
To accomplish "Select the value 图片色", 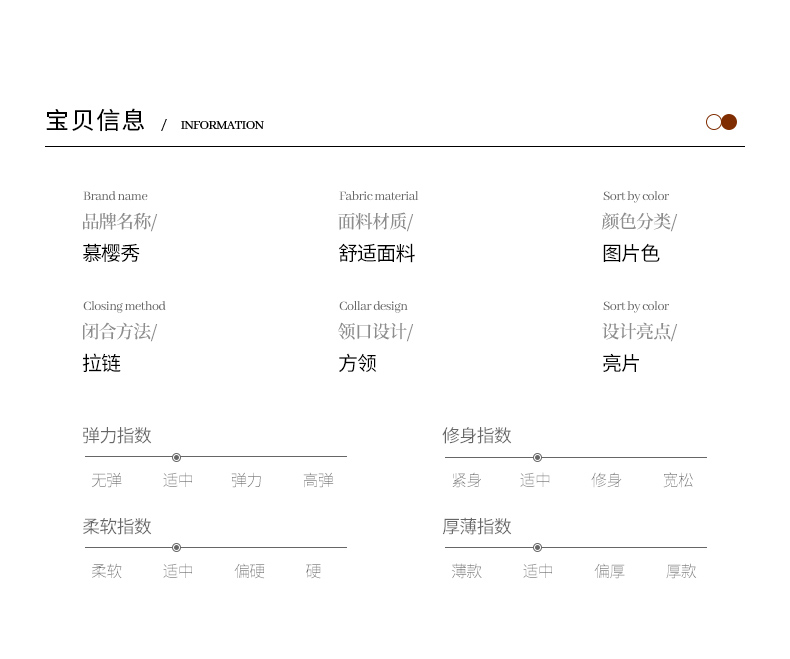I will click(x=631, y=253).
